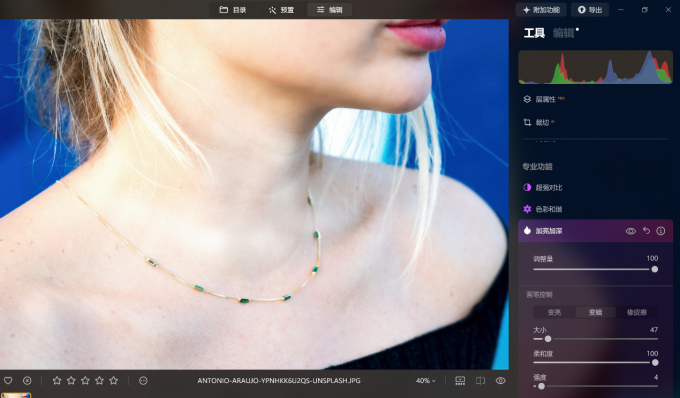The height and width of the screenshot is (398, 680).
Task: Select the 变亮 (Lighten) brush mode
Action: coord(554,312)
